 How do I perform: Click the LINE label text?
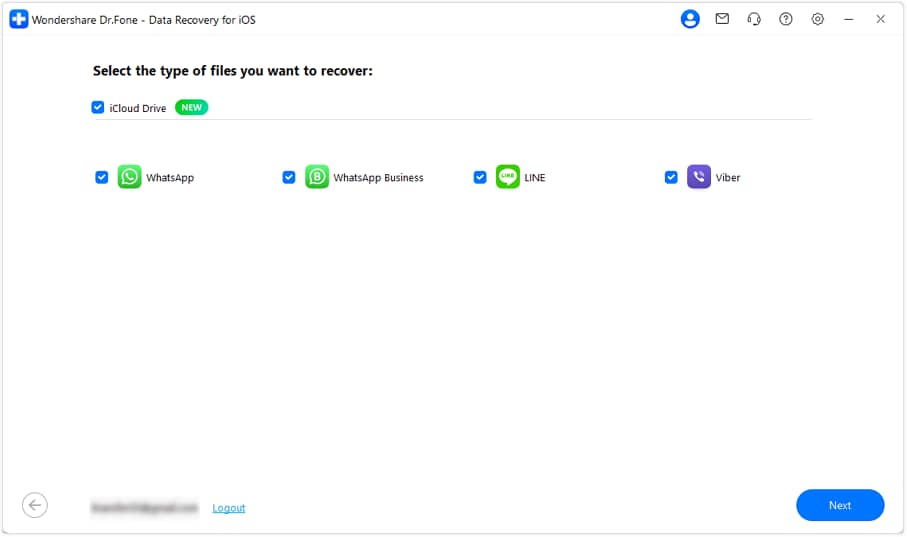(534, 178)
